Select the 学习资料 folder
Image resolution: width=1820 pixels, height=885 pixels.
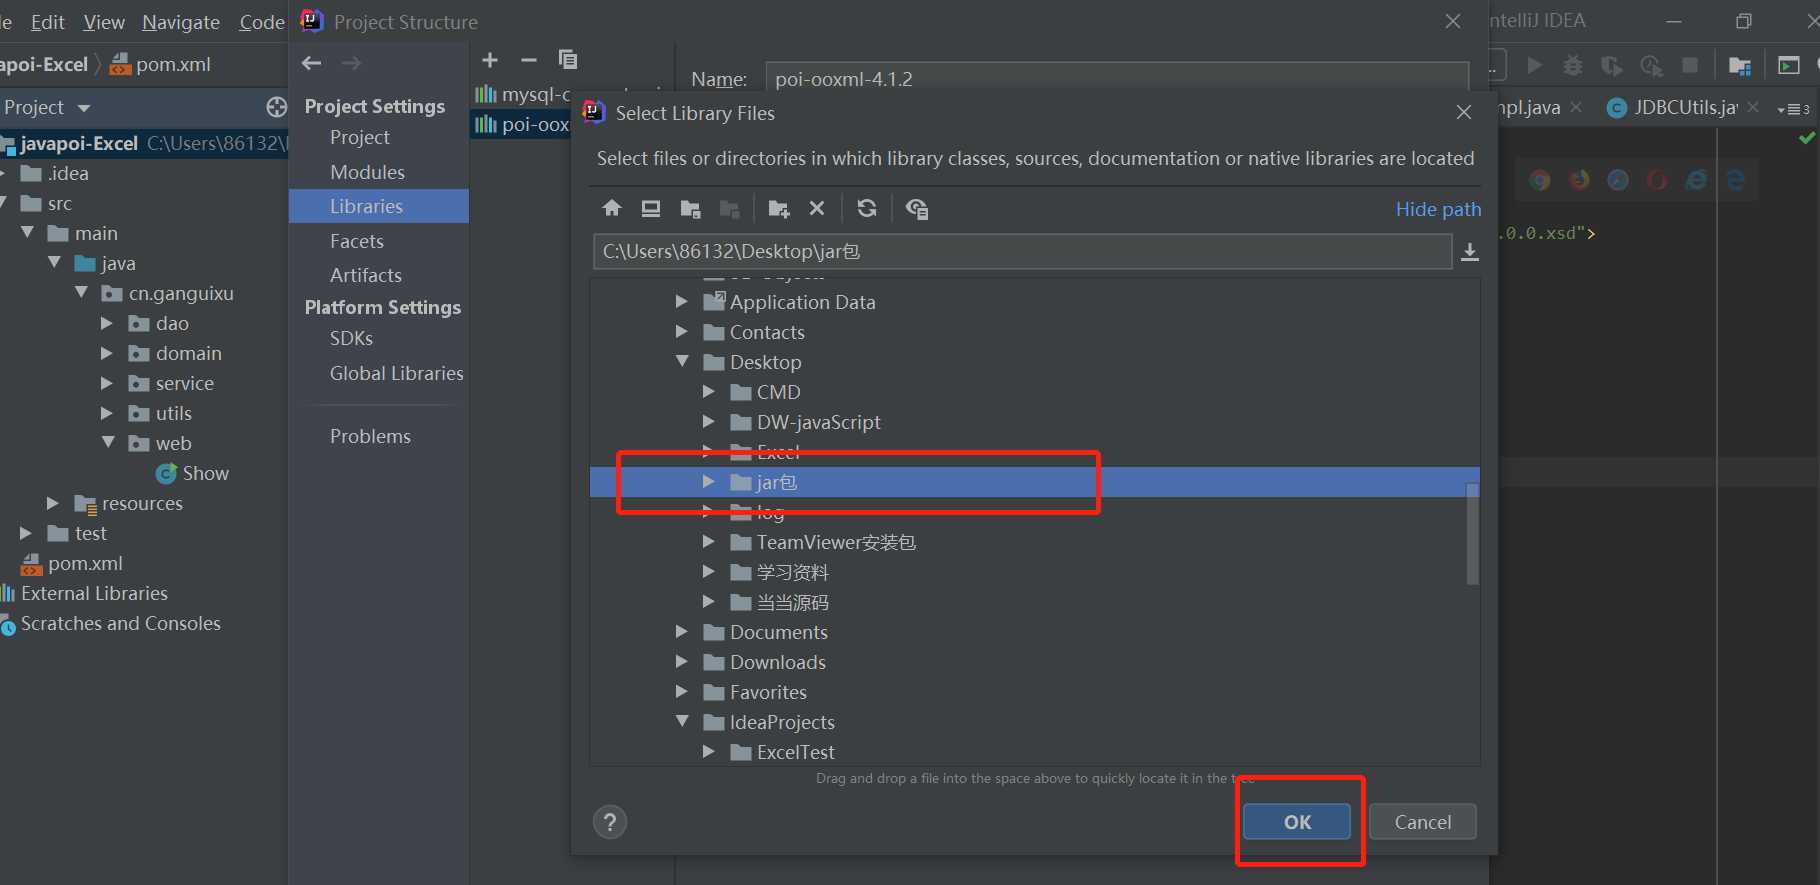click(x=792, y=572)
